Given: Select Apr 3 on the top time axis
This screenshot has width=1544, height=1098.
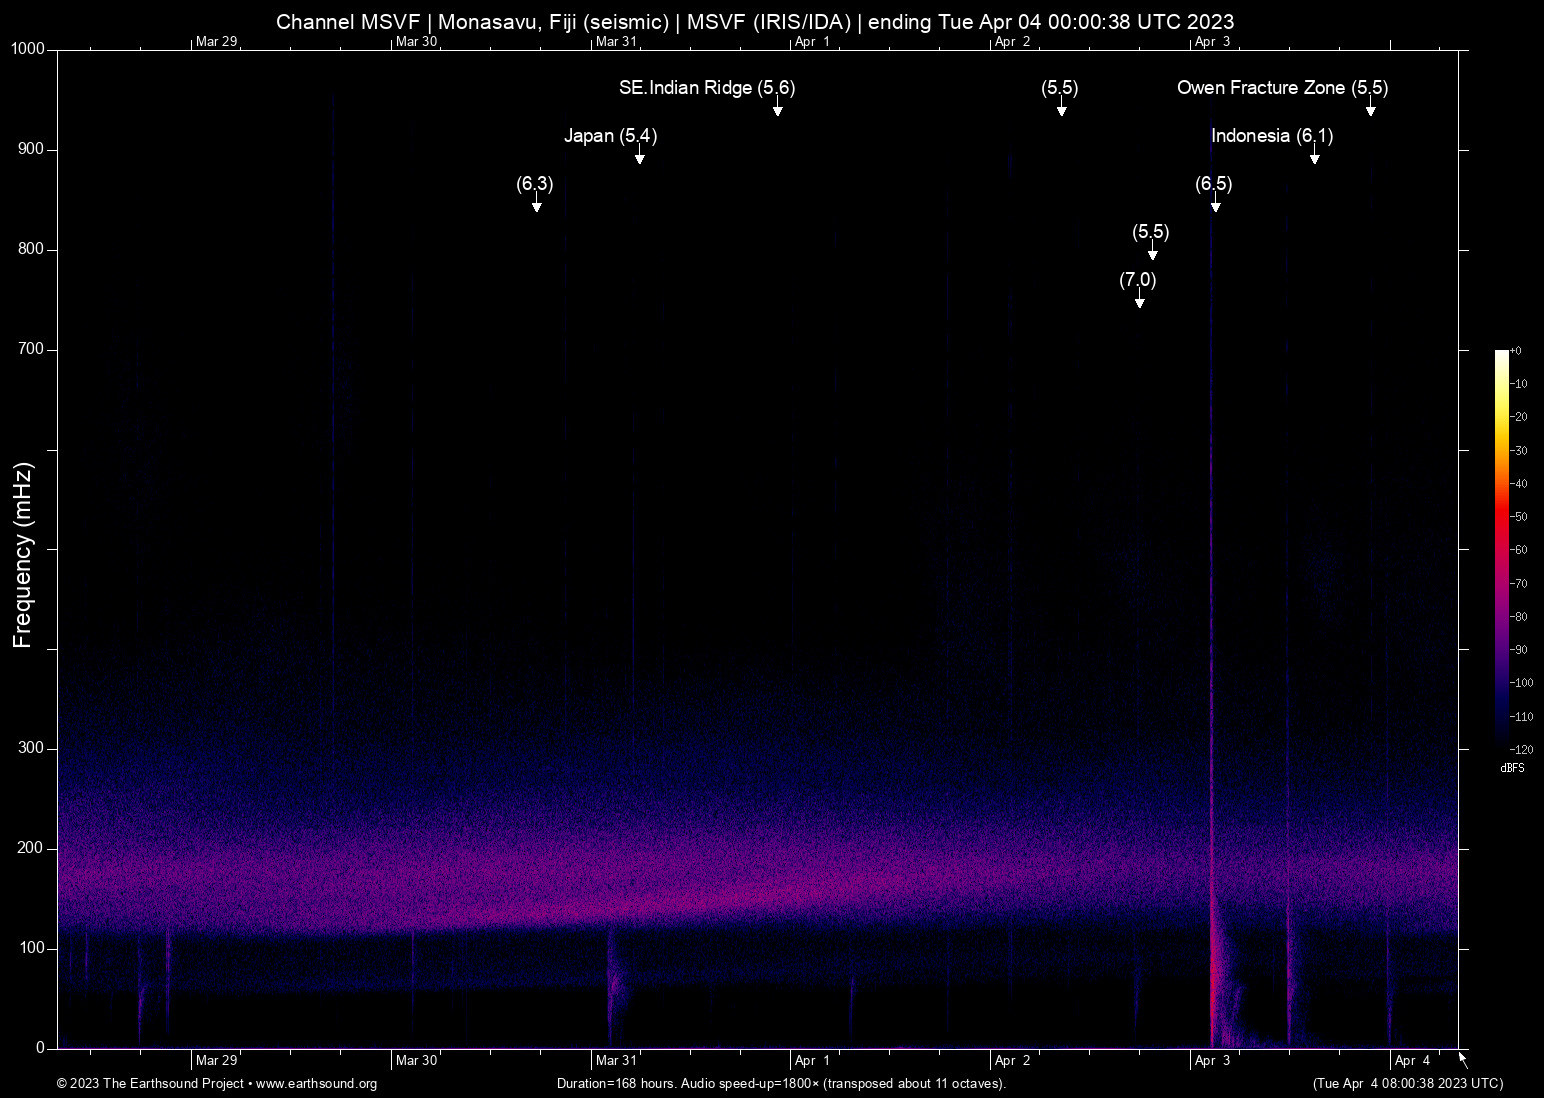Looking at the screenshot, I should (x=1212, y=41).
